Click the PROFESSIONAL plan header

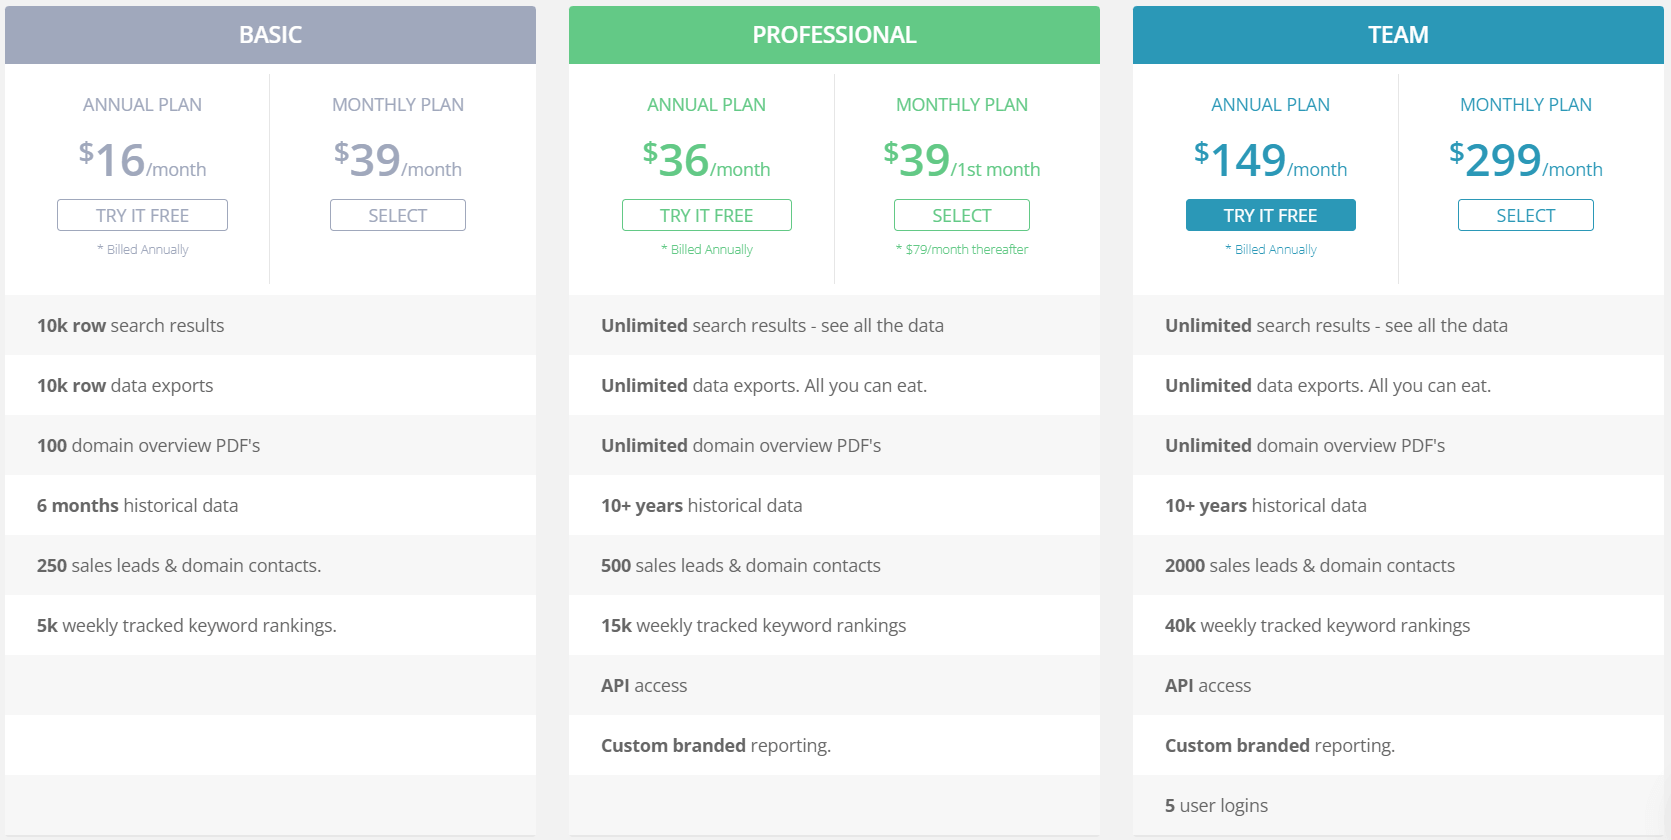pyautogui.click(x=834, y=35)
